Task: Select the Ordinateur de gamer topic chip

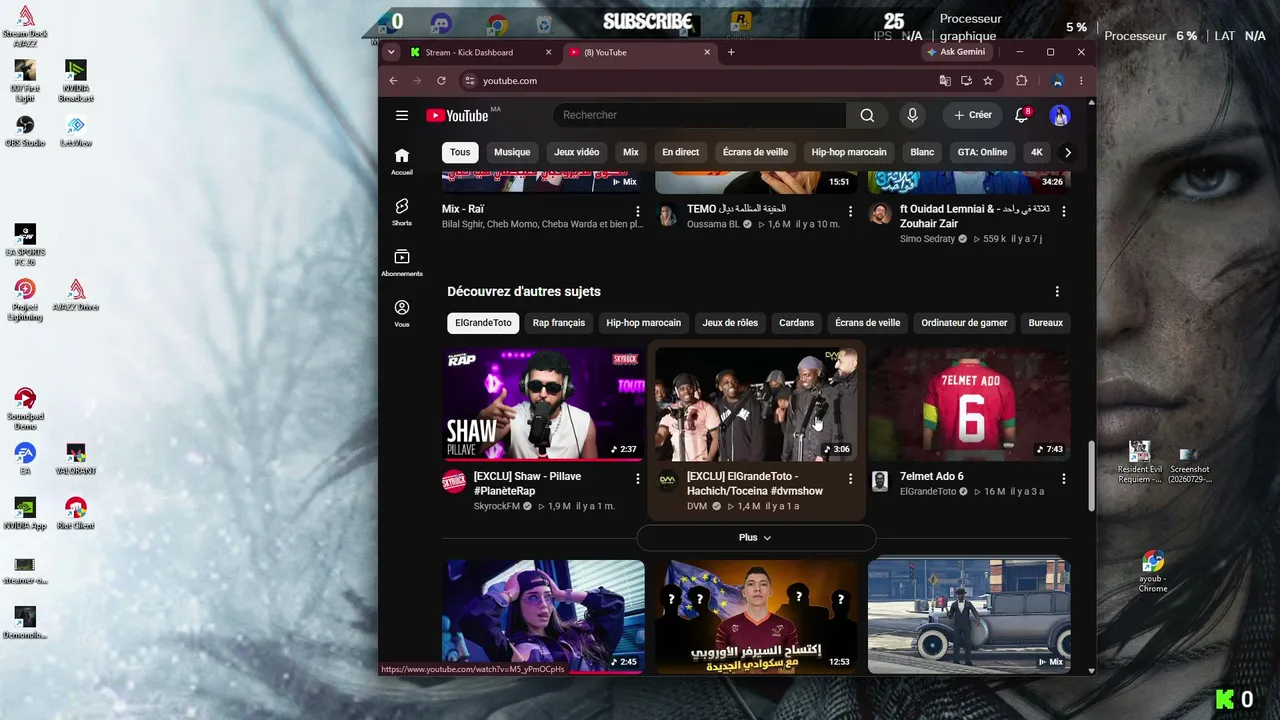Action: (964, 323)
